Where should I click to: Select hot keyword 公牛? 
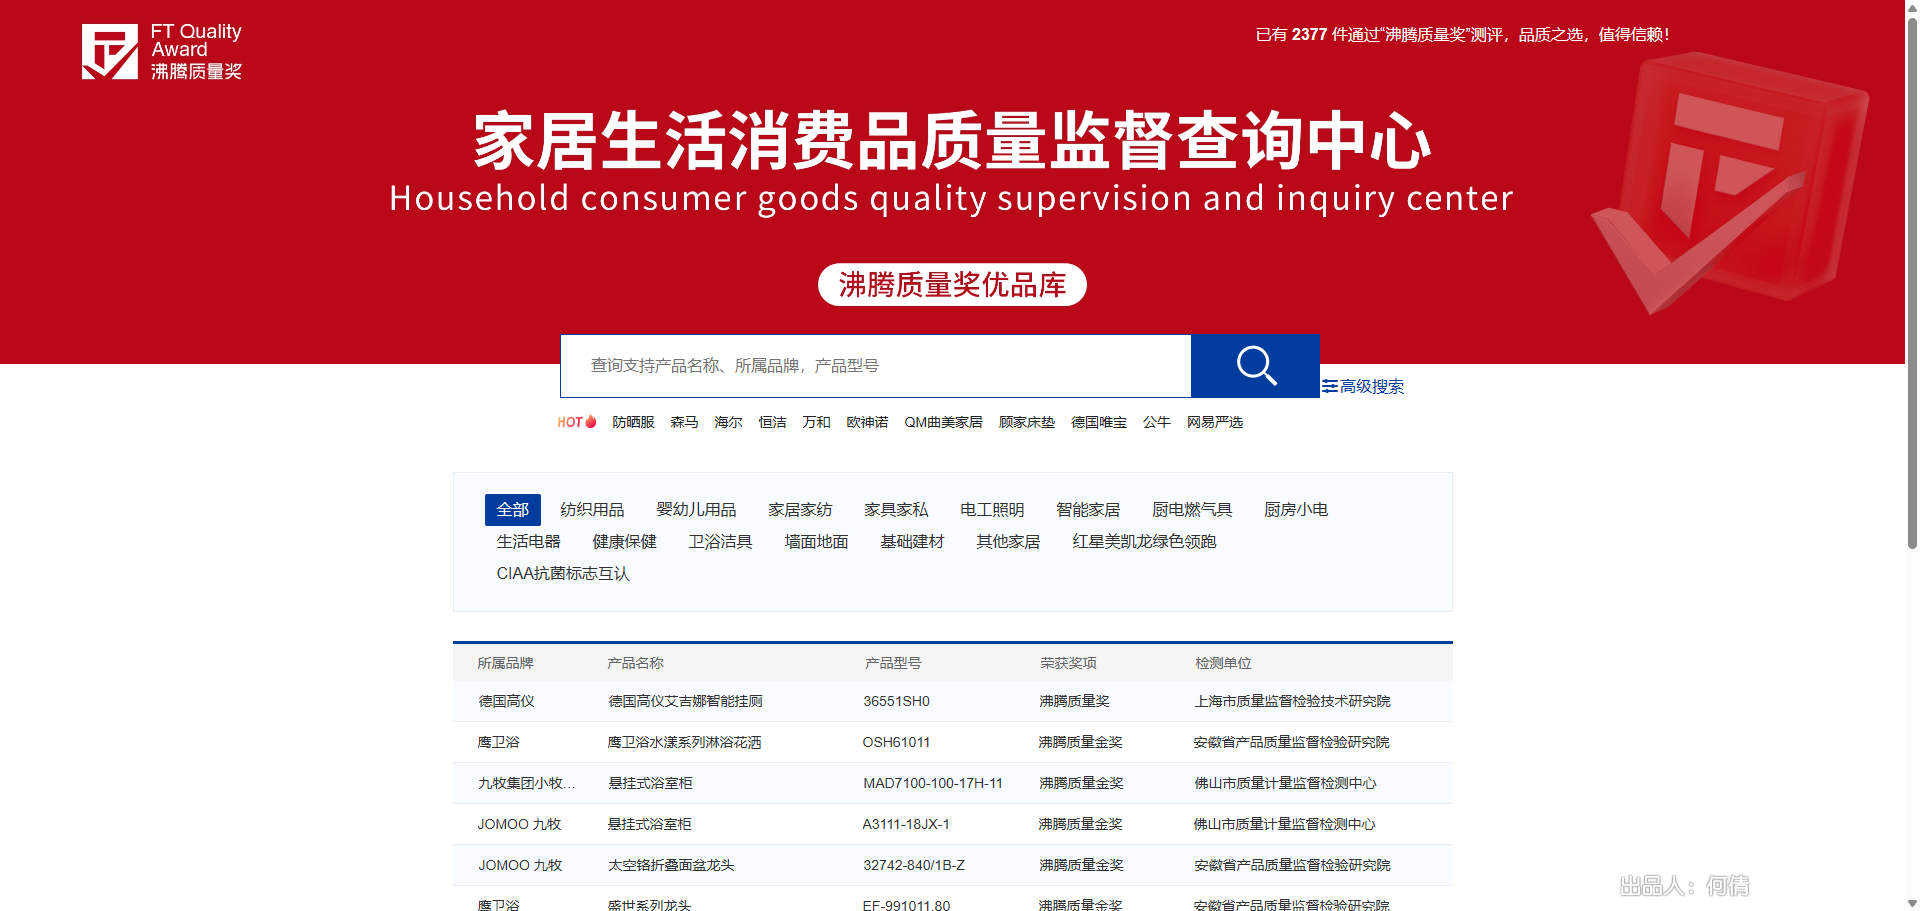point(1157,422)
